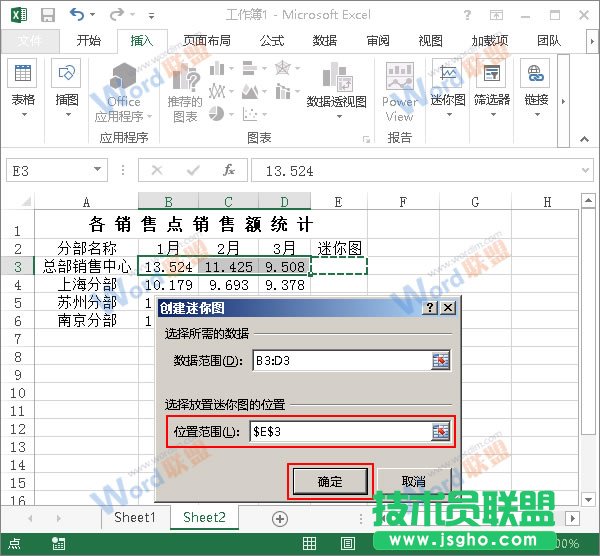Screen dimensions: 600x556
Task: Click the Insert Function fx icon
Action: click(229, 170)
